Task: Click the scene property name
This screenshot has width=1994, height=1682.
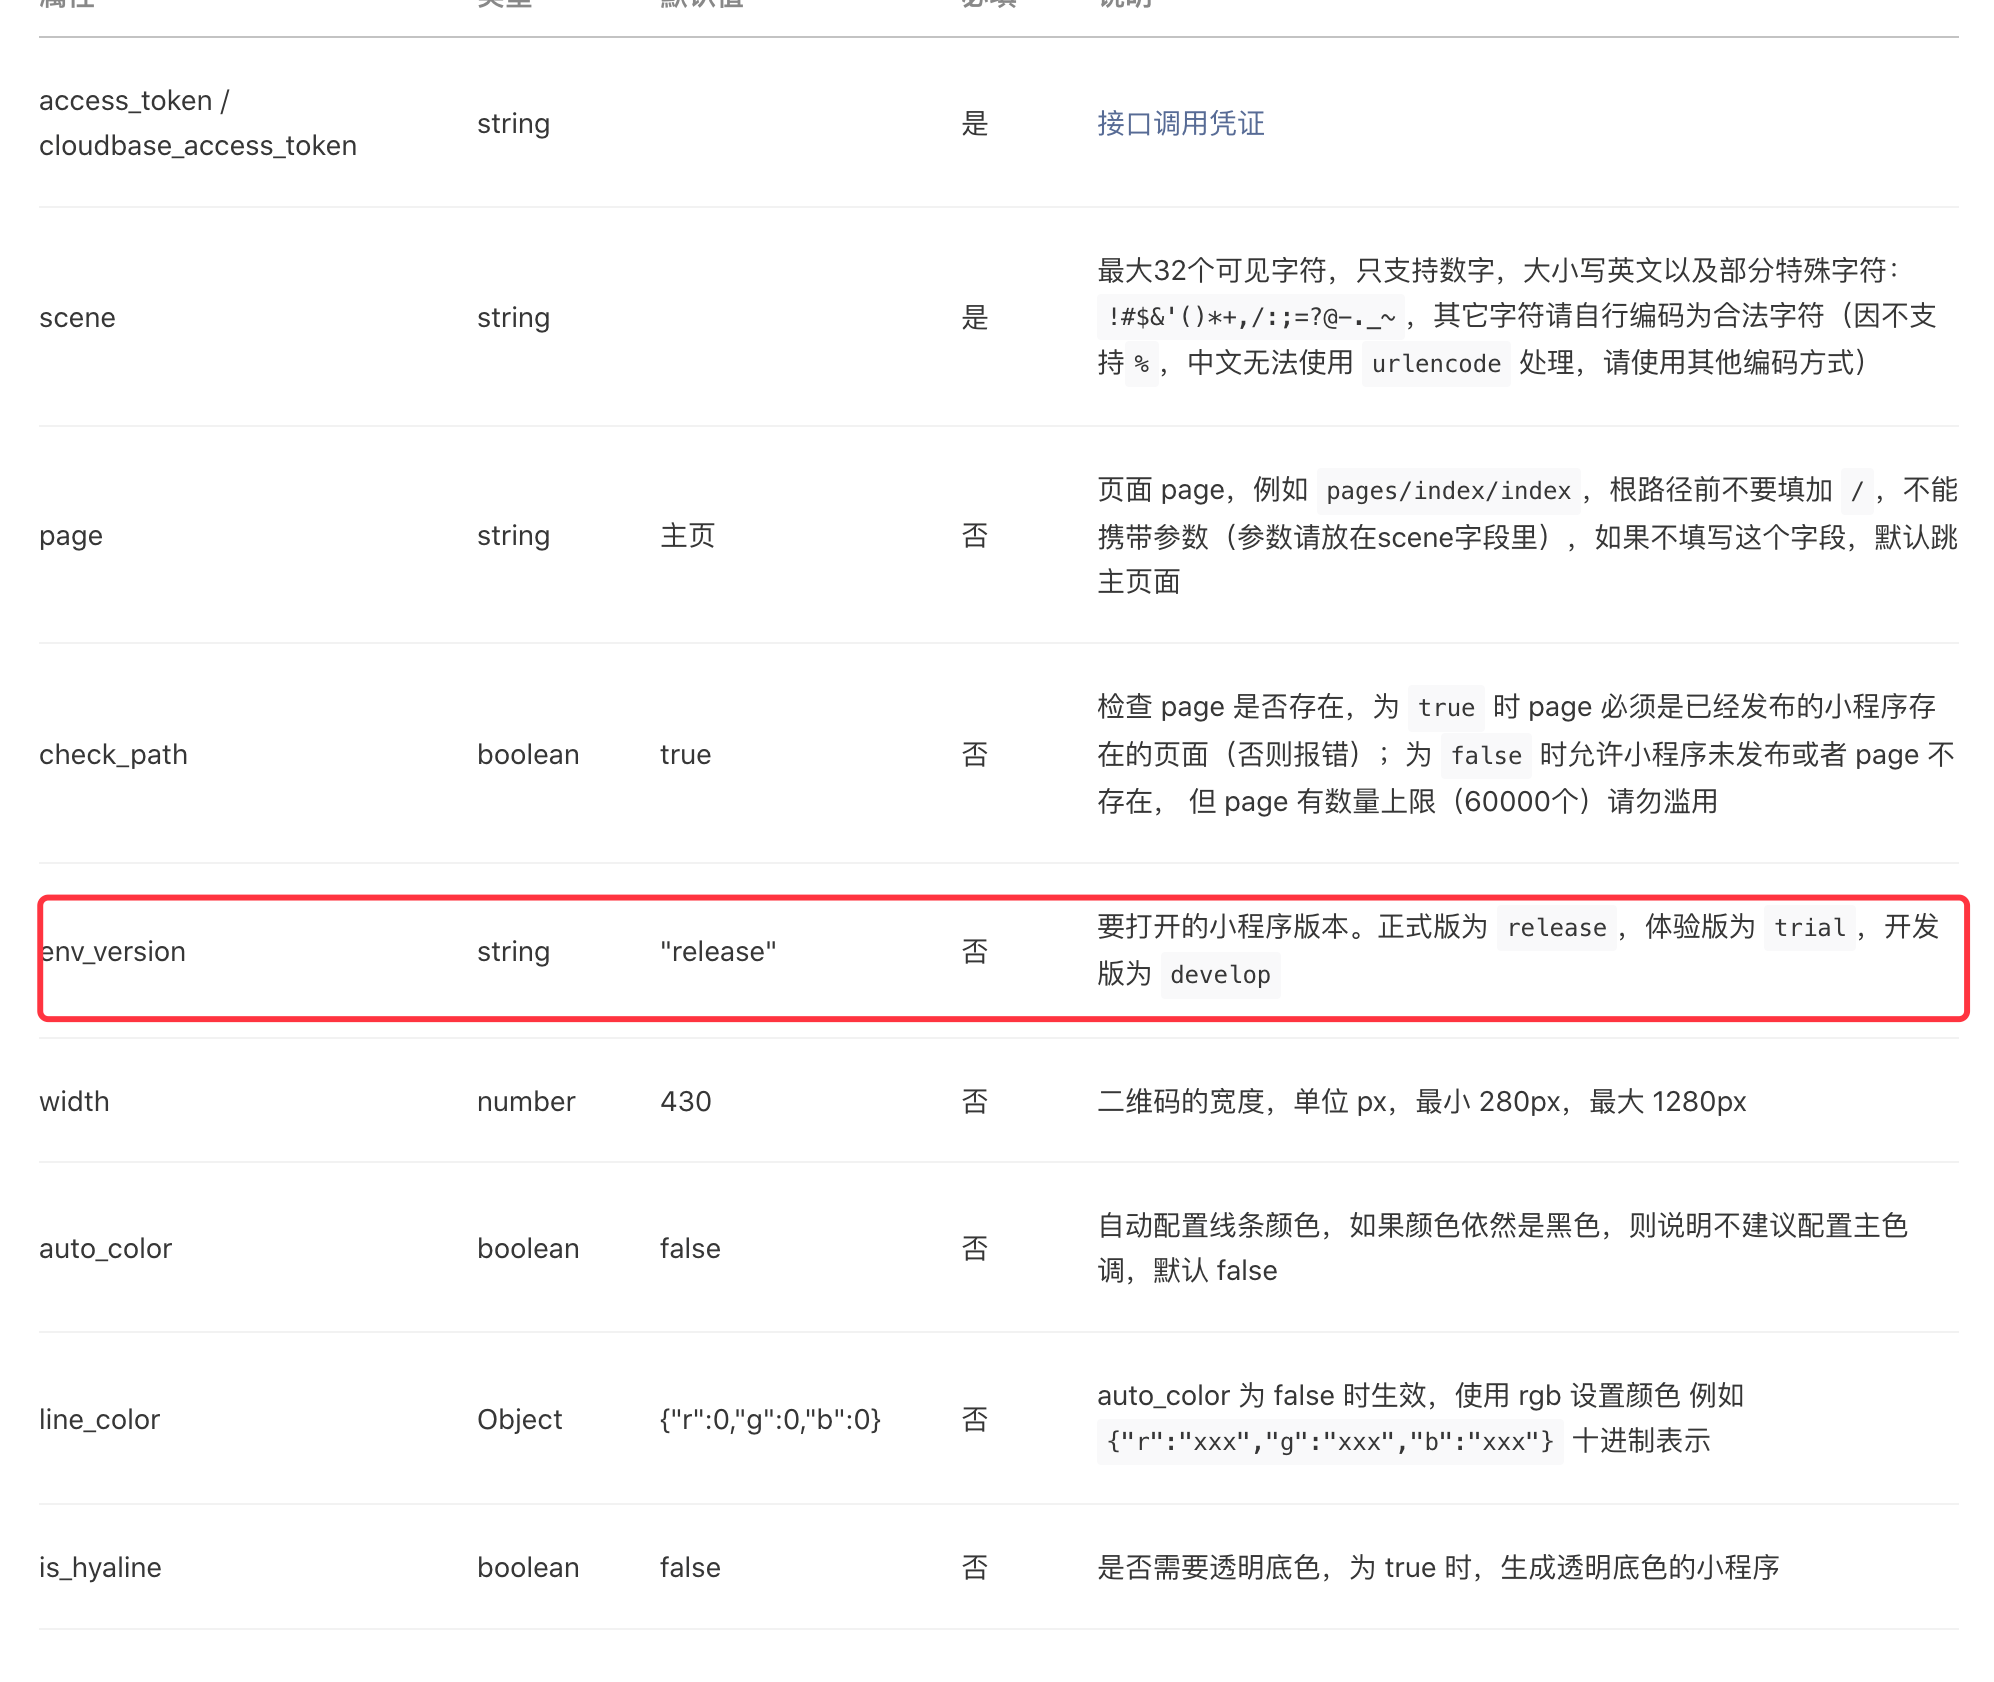Action: point(77,318)
